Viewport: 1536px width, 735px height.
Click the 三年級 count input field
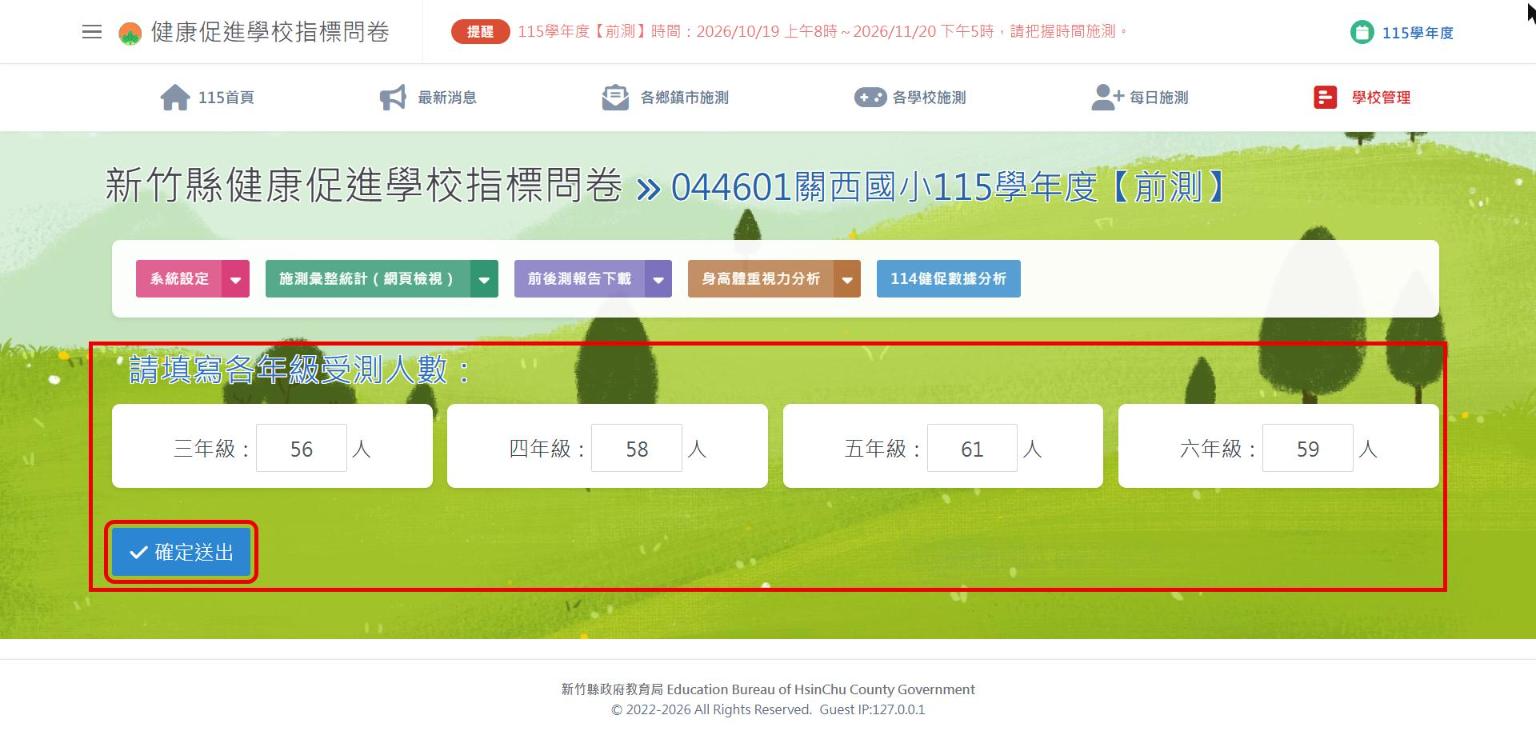point(301,448)
